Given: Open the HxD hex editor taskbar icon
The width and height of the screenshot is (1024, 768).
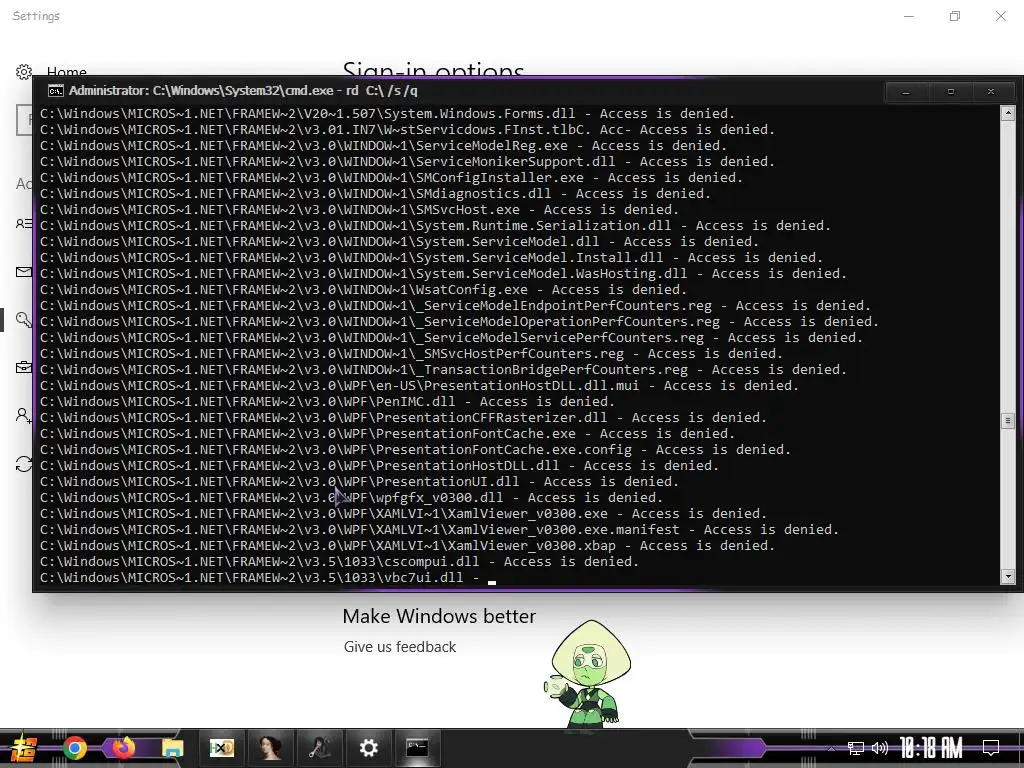Looking at the screenshot, I should tap(221, 748).
